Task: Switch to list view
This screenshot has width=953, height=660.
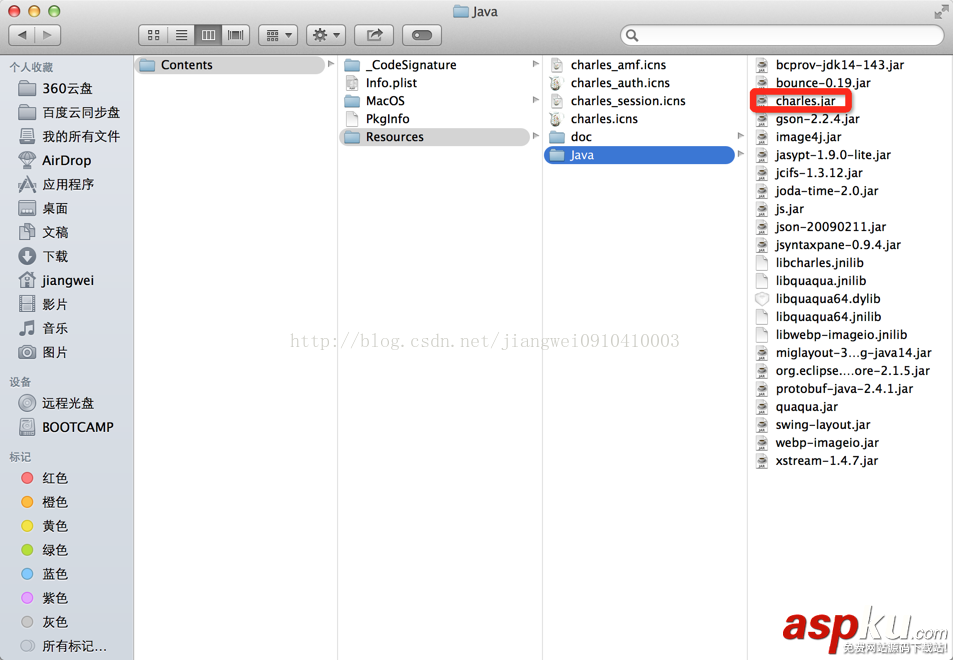Action: point(181,35)
